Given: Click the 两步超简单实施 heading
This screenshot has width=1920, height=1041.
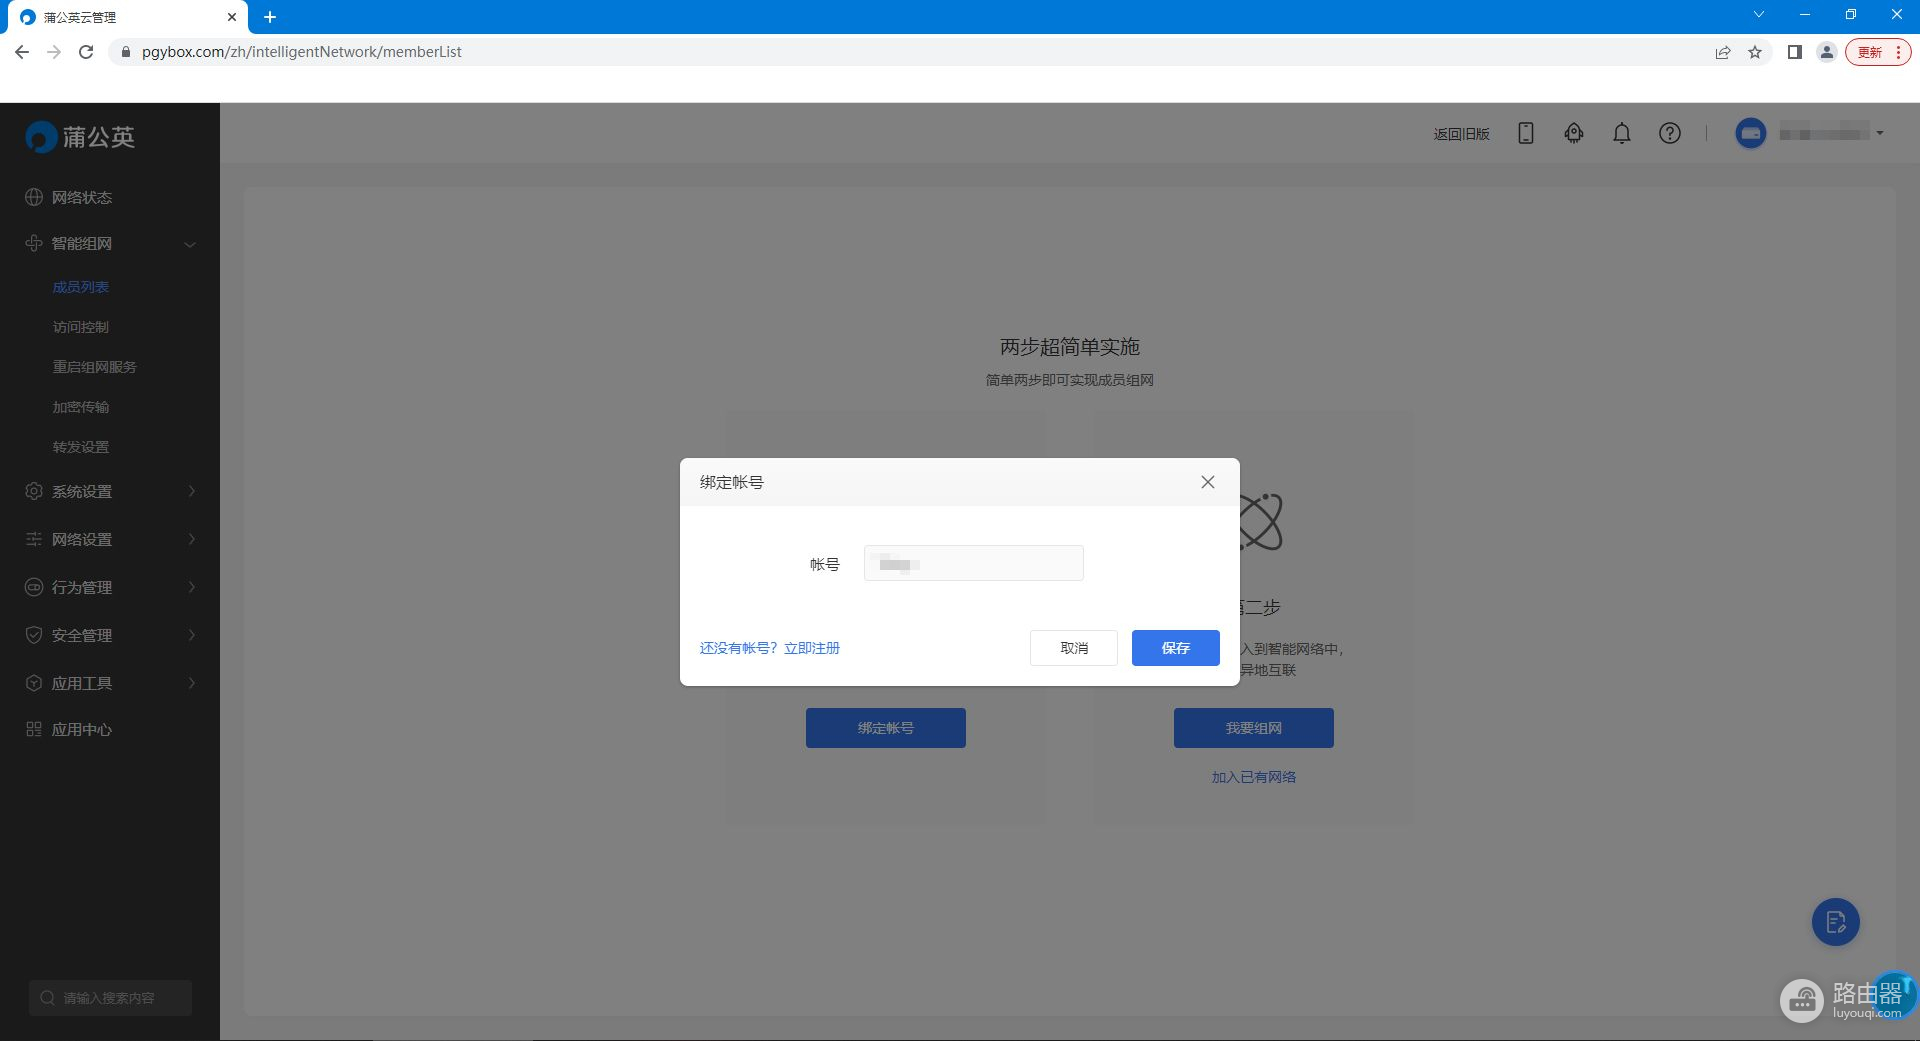Looking at the screenshot, I should 1070,347.
